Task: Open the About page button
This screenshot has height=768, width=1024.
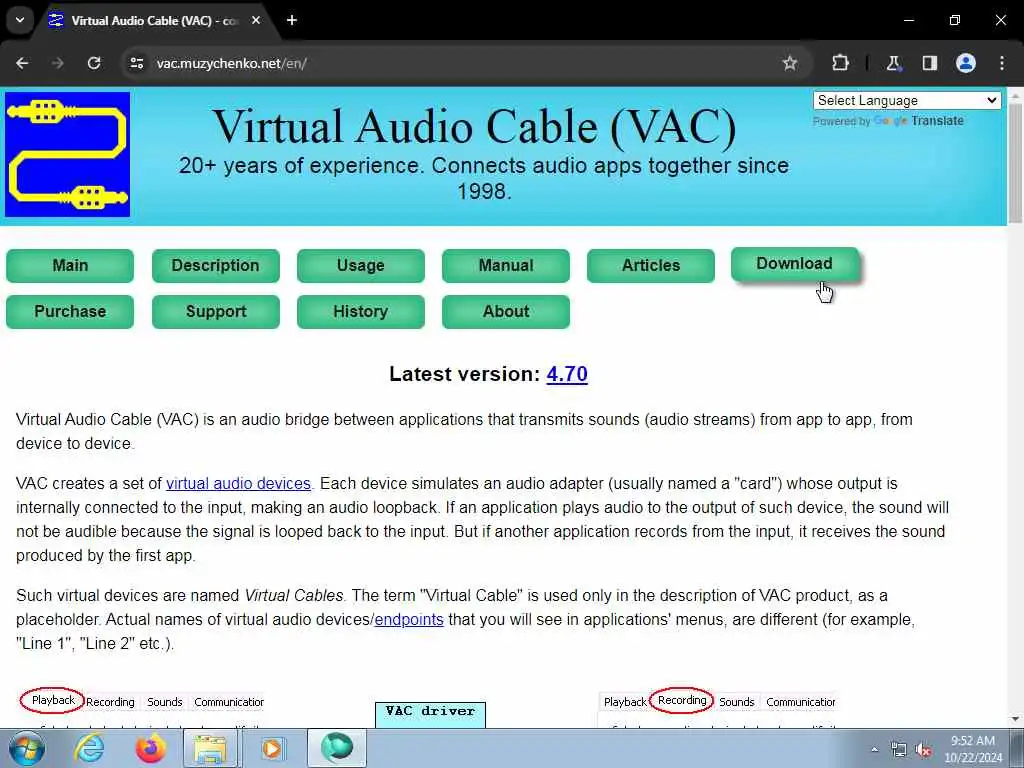Action: (505, 312)
